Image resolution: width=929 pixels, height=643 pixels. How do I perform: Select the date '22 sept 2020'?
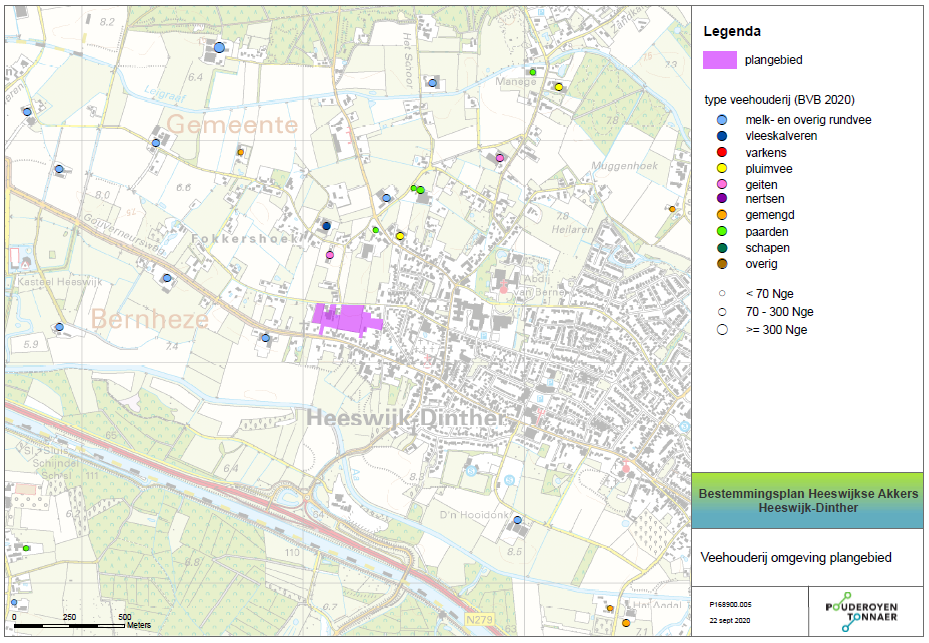pos(730,620)
